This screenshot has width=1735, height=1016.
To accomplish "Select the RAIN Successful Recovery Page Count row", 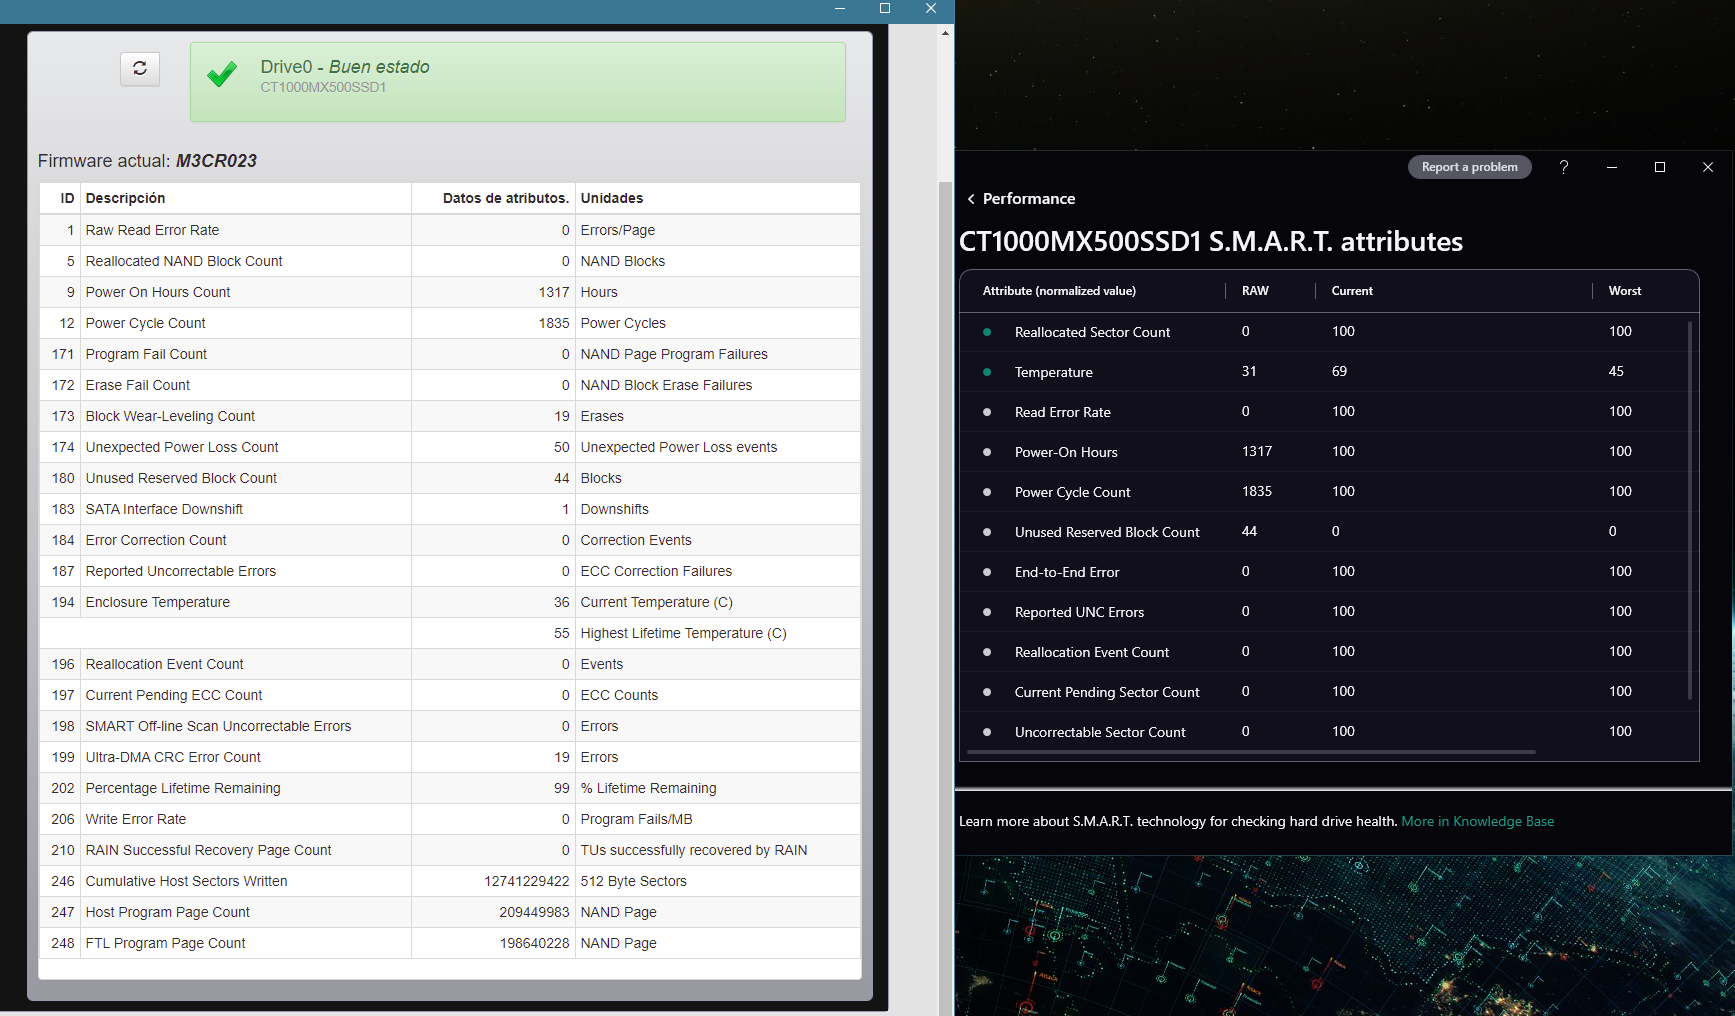I will [450, 850].
